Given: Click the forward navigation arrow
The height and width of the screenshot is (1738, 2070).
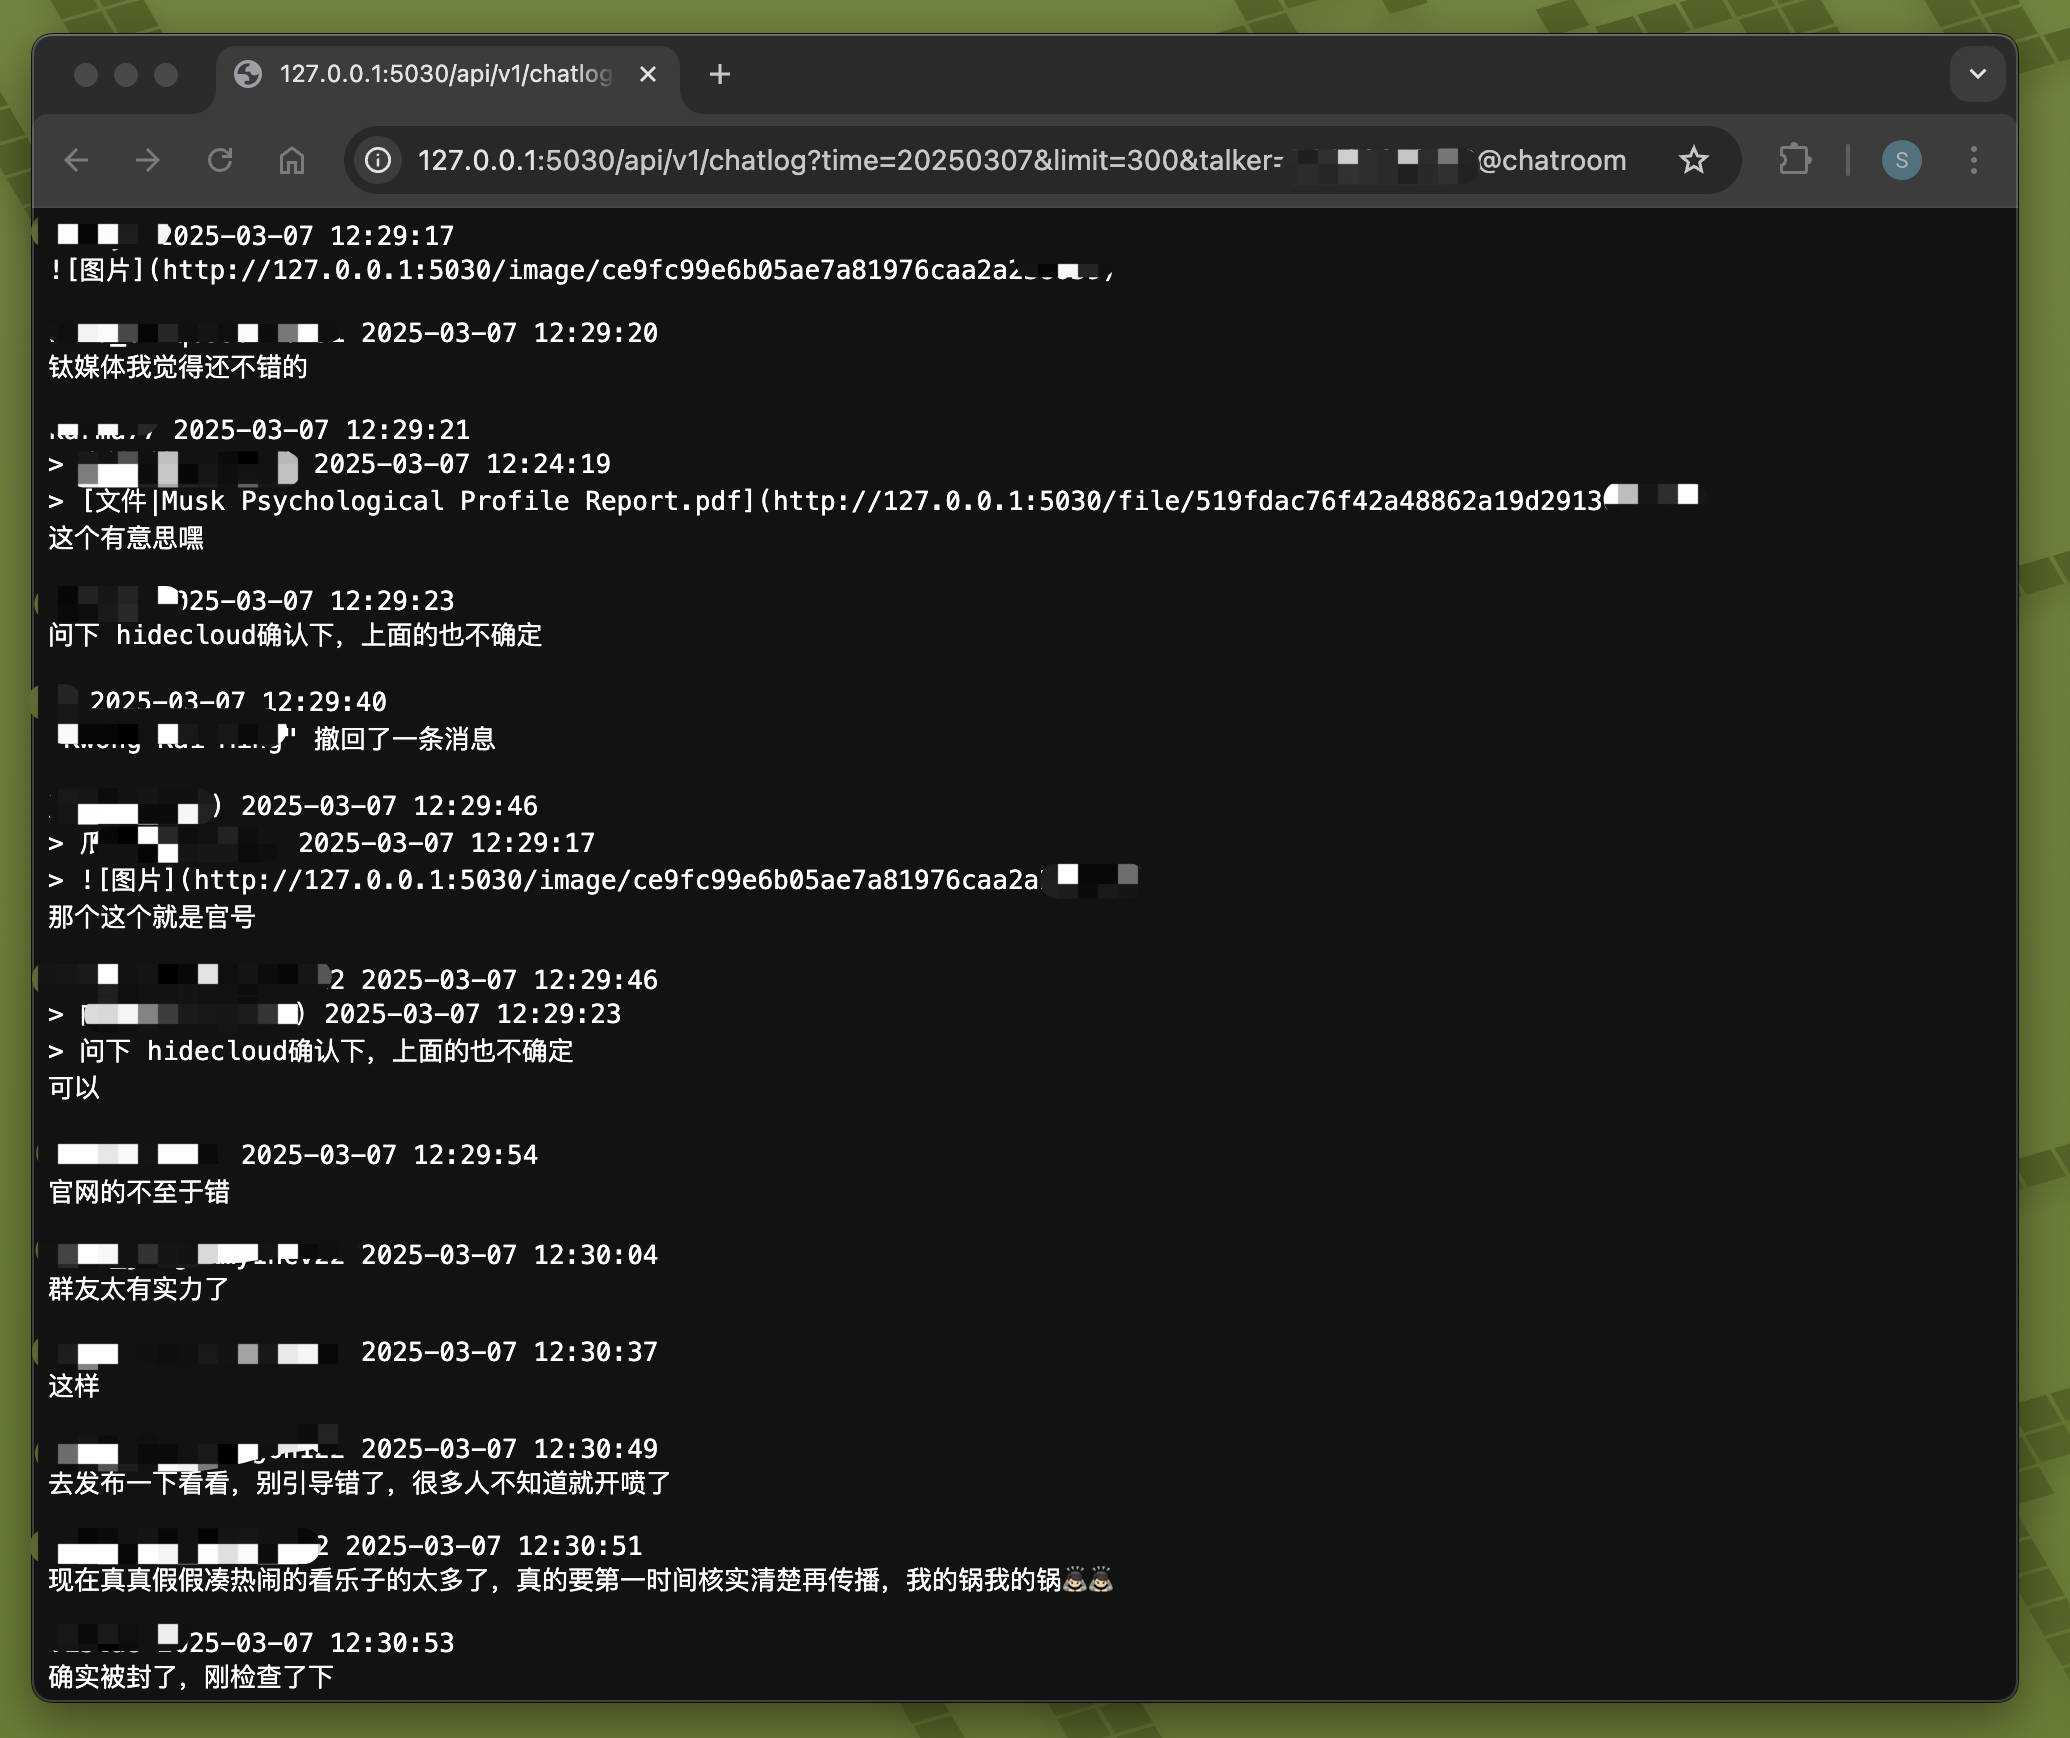Looking at the screenshot, I should point(148,160).
